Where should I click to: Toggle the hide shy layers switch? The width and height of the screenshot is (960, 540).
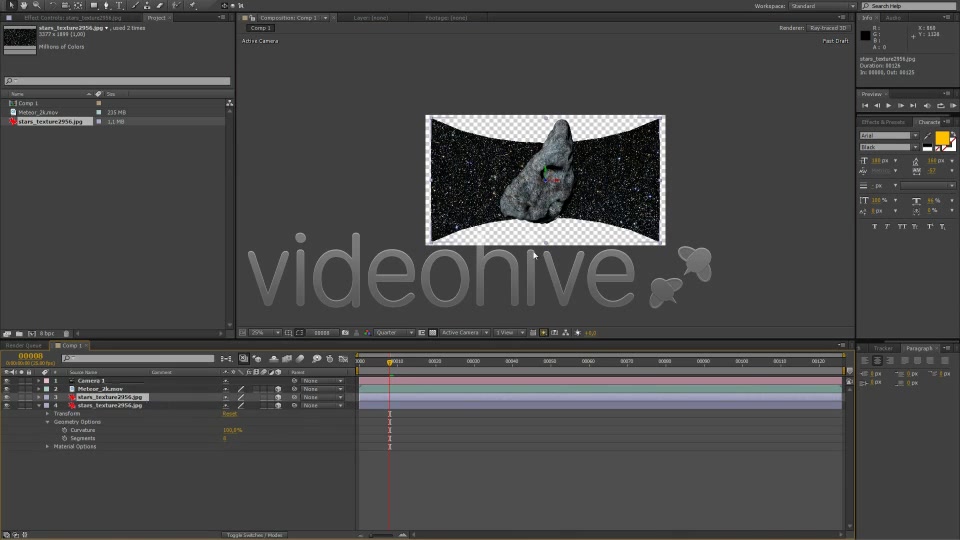click(274, 359)
